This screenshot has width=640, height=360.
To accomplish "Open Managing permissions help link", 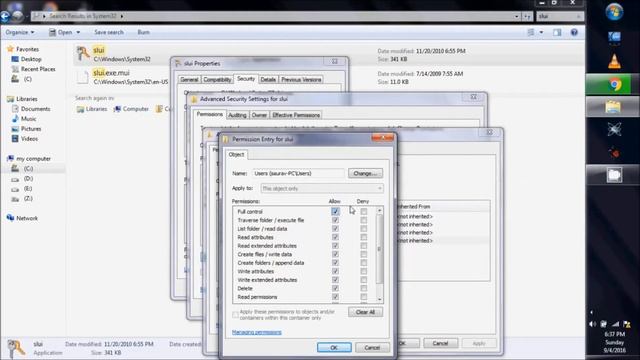I will click(257, 332).
